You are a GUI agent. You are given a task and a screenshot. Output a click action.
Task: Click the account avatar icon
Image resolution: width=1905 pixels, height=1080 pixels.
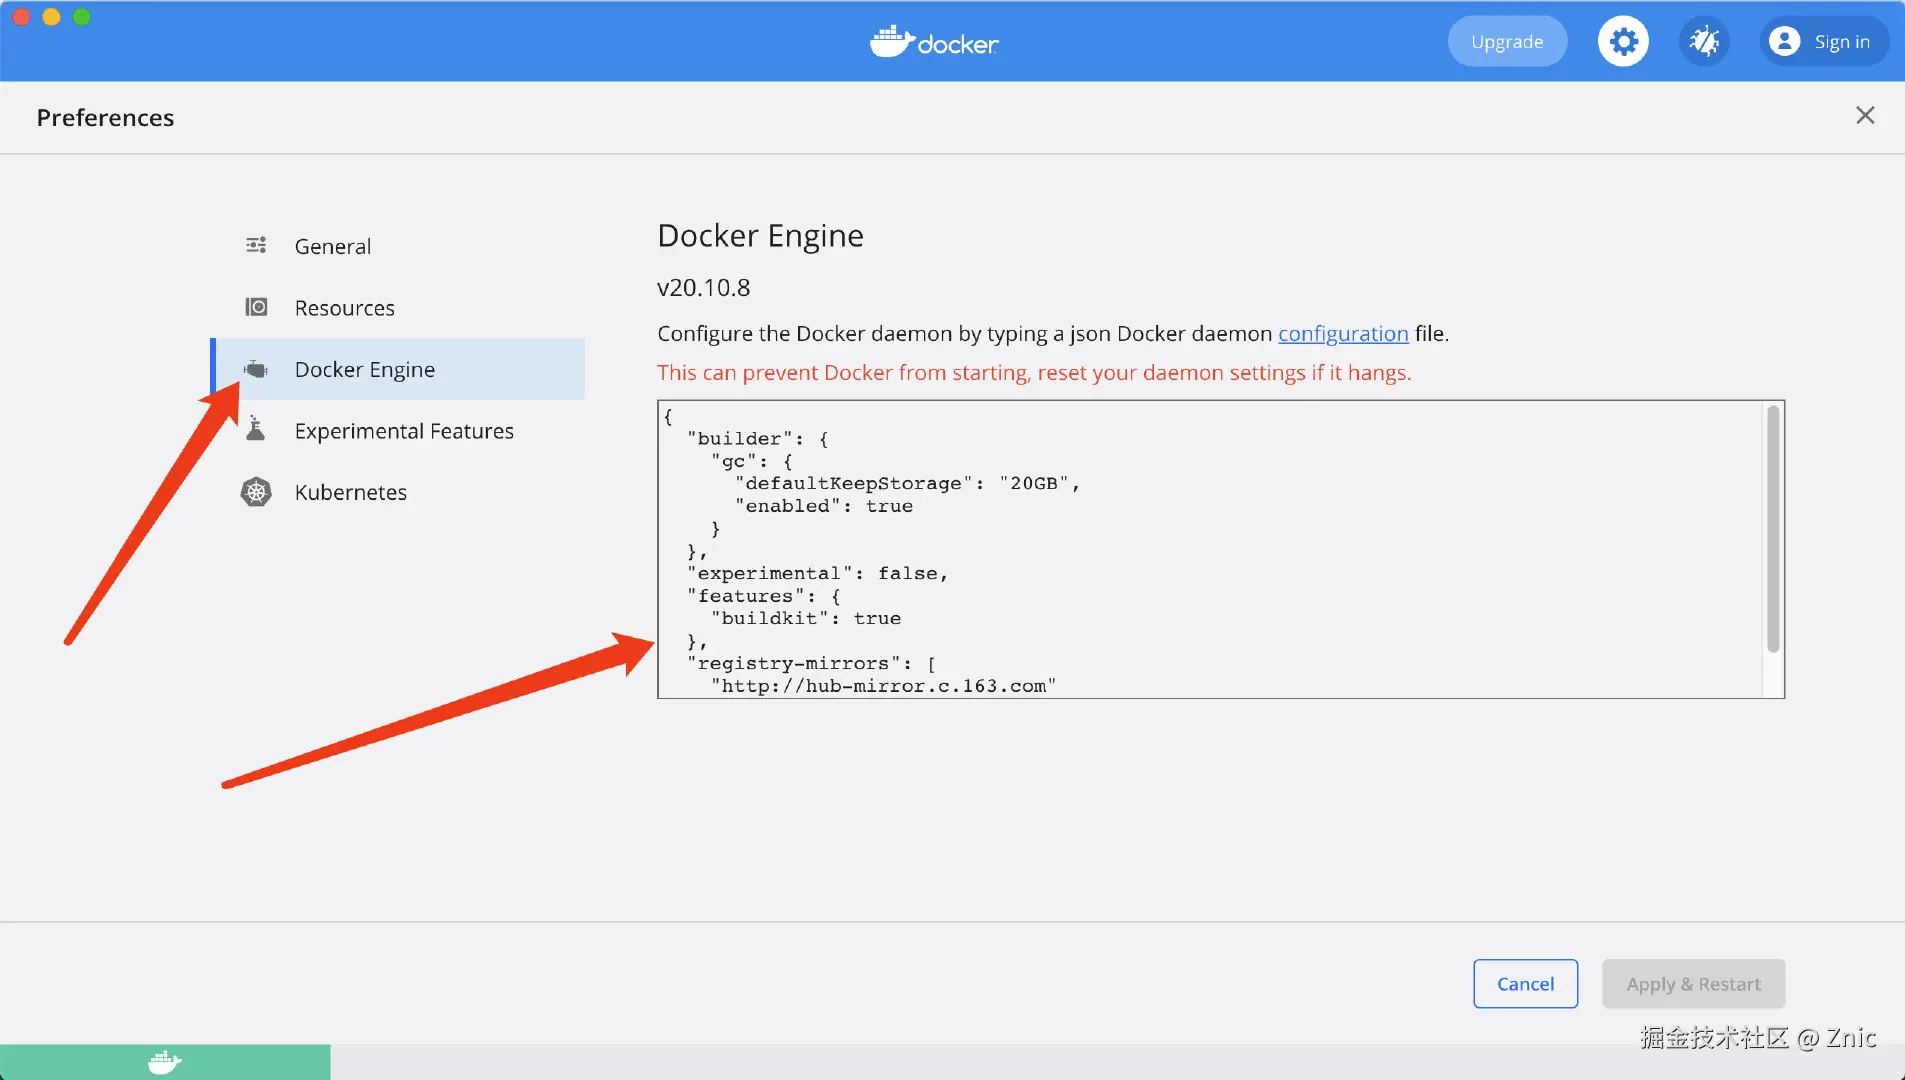[x=1784, y=41]
